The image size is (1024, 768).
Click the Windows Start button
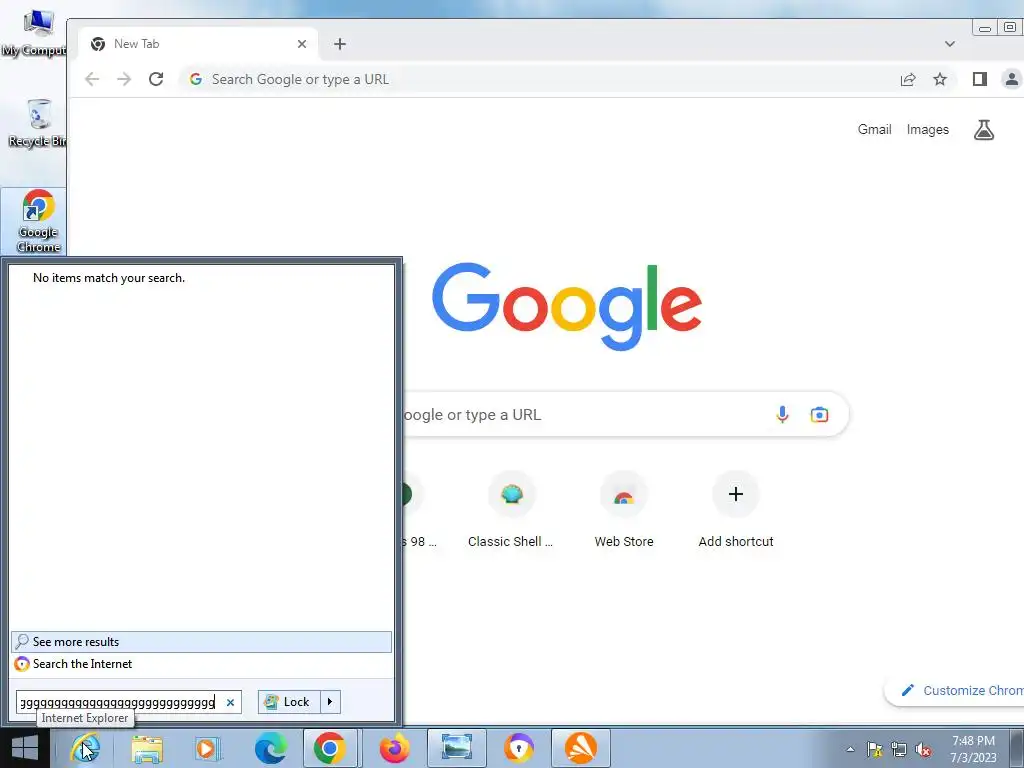click(x=25, y=748)
